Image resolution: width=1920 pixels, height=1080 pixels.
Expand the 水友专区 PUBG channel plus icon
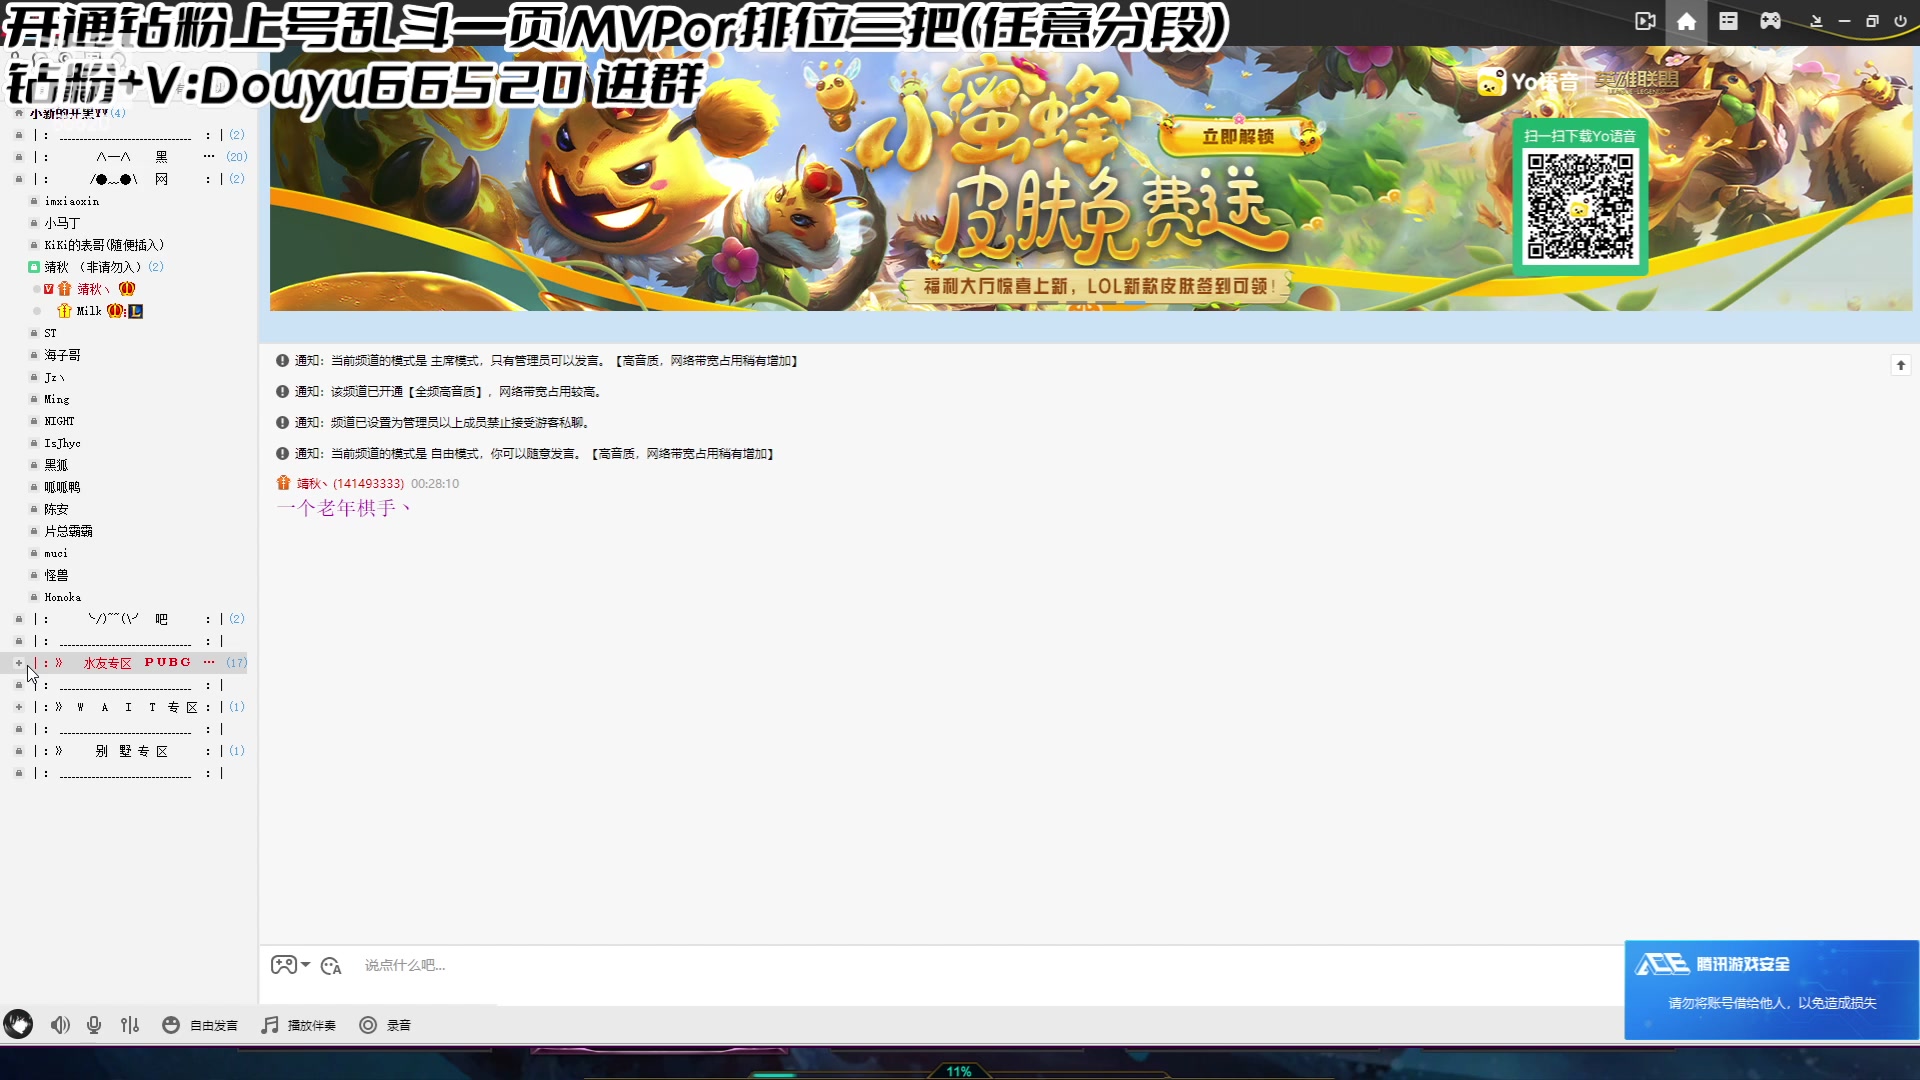click(x=18, y=663)
